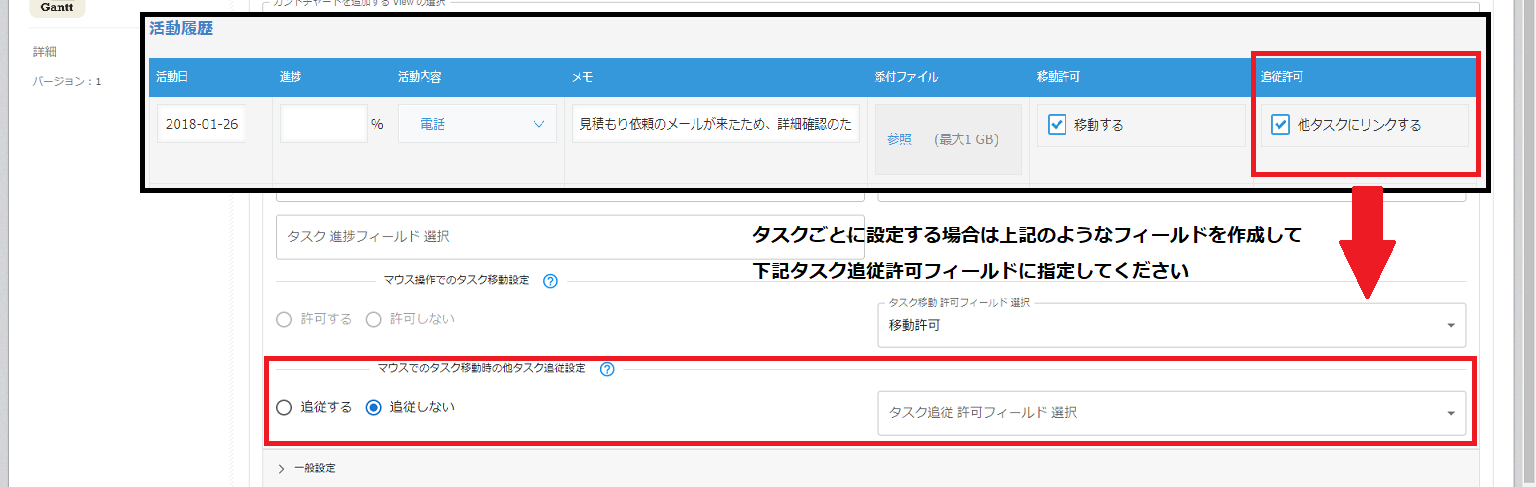Open the タスク追従 許可フィールド 選択 dropdown

(1172, 413)
